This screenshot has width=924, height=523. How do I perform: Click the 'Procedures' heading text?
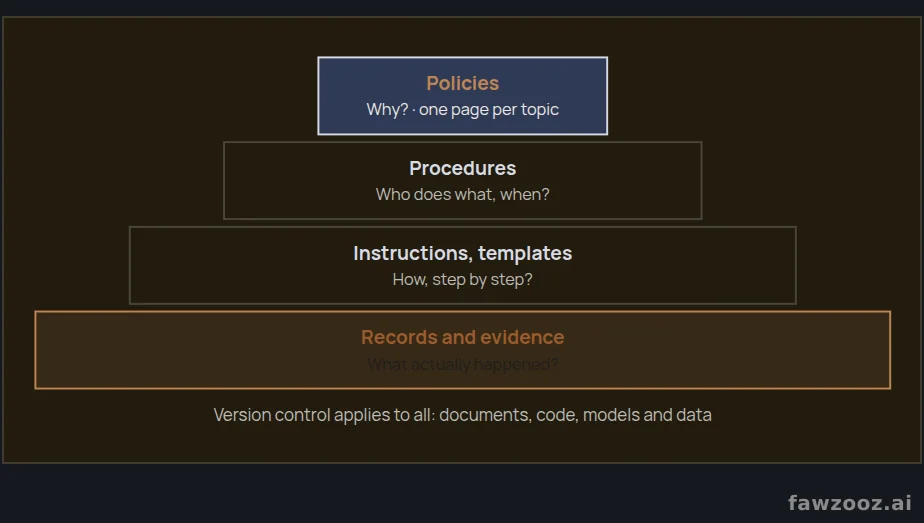click(463, 168)
